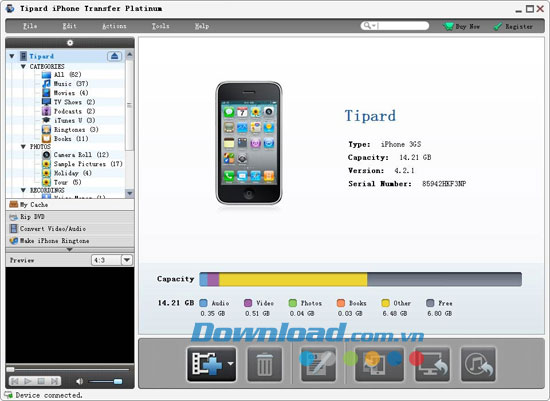Click the next track playback button
This screenshot has width=550, height=401.
[54, 381]
